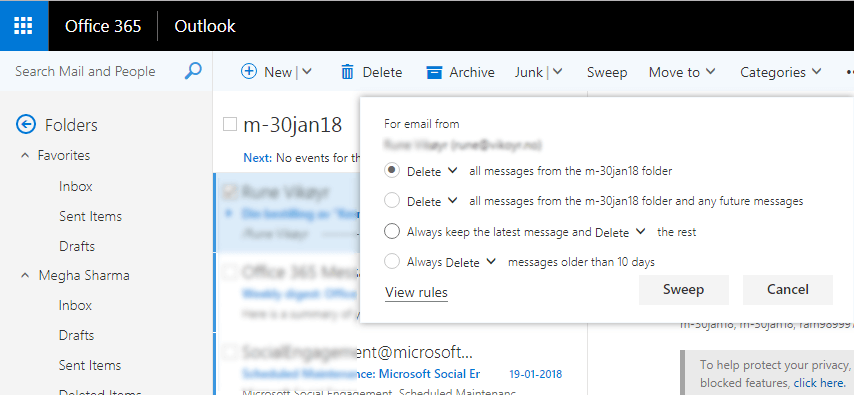Open Delete dropdown in first sweep option
The image size is (854, 395).
pyautogui.click(x=453, y=171)
